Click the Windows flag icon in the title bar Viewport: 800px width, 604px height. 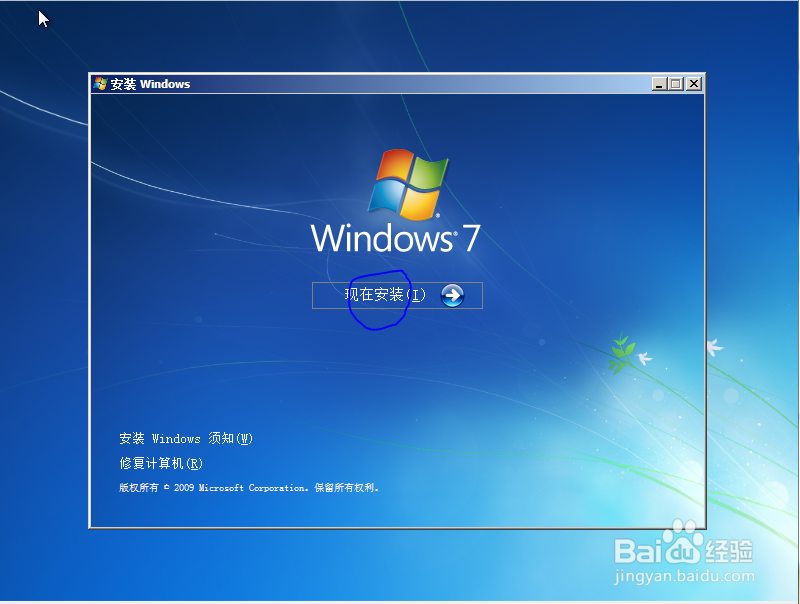[98, 84]
